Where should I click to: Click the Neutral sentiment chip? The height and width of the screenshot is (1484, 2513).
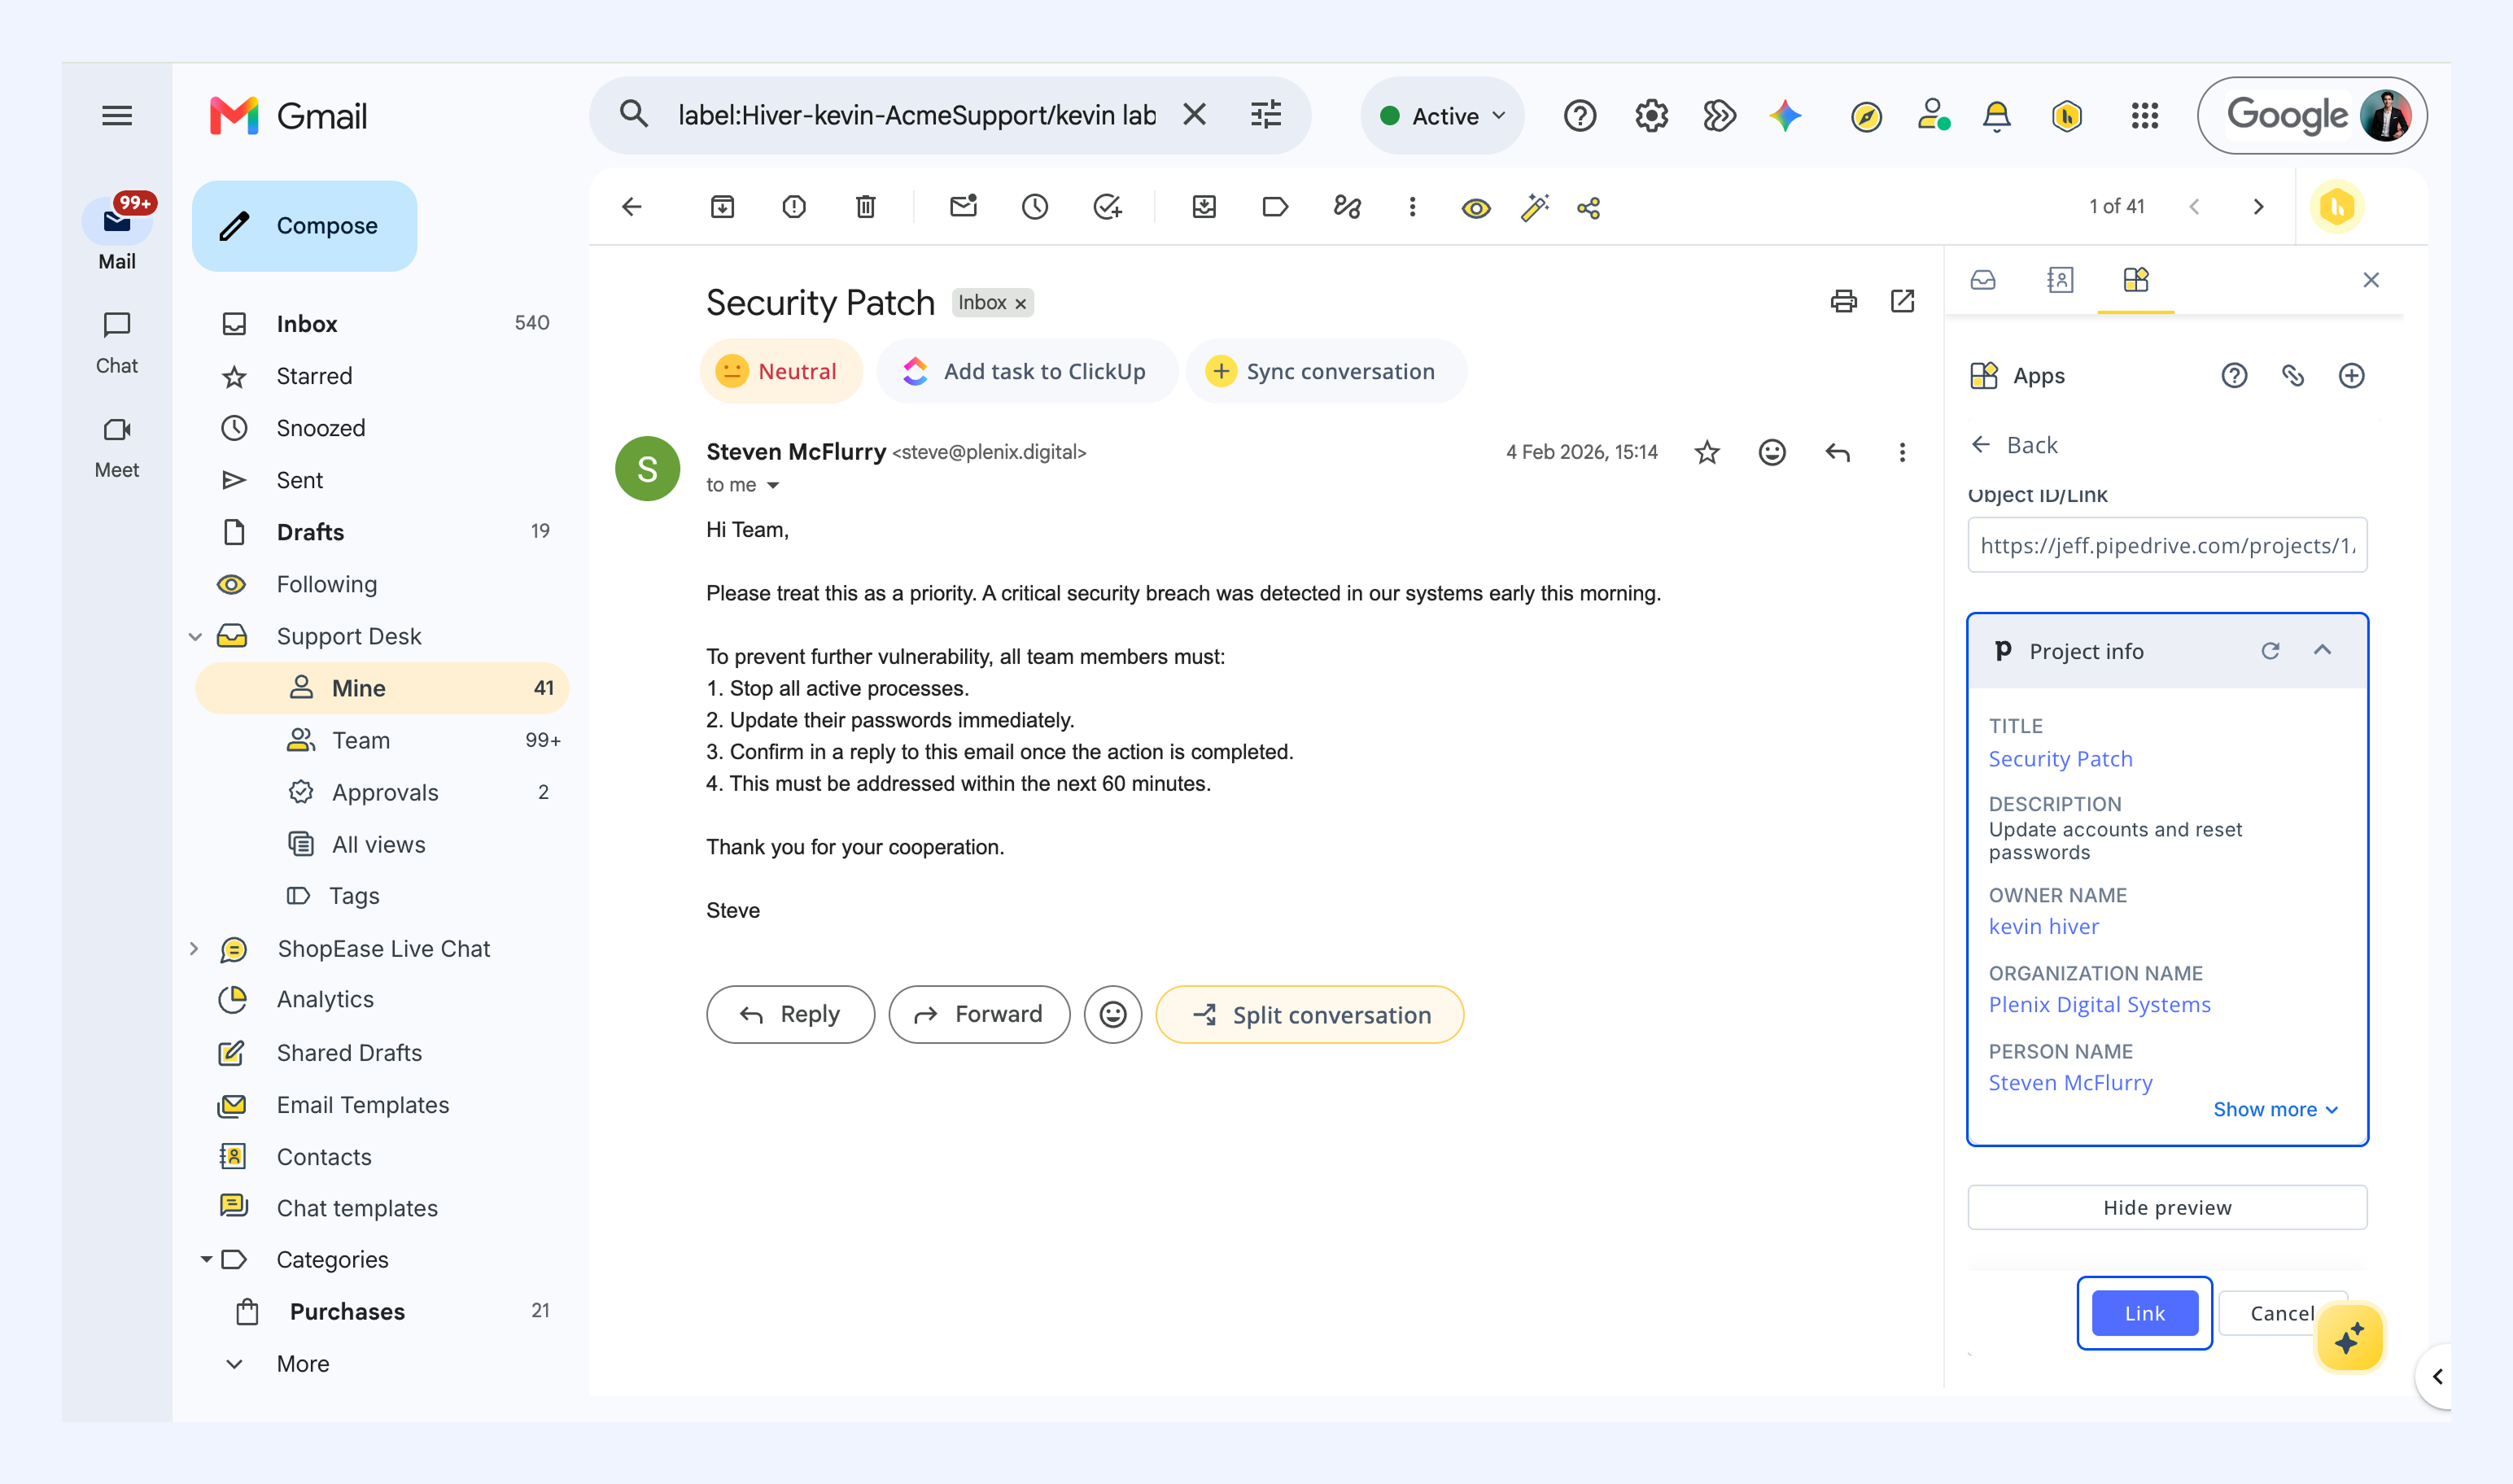tap(780, 372)
